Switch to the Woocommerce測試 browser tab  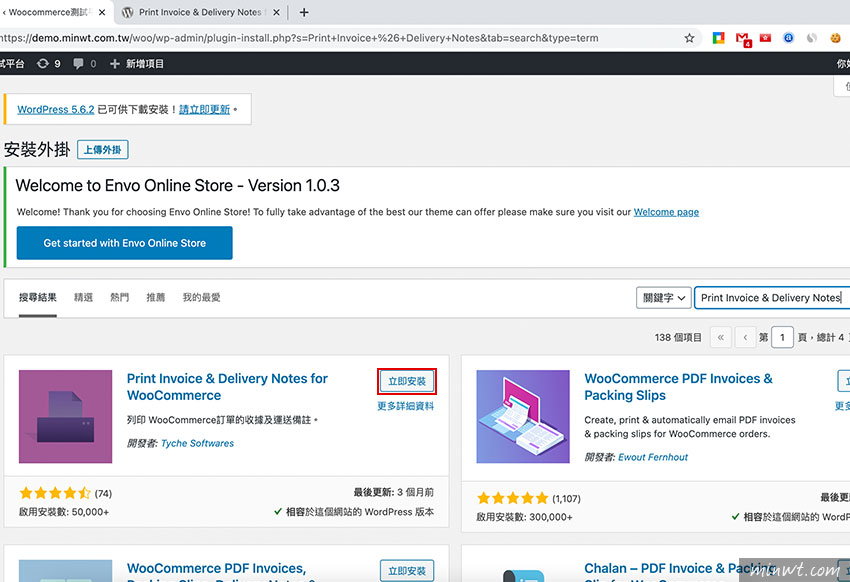pyautogui.click(x=50, y=12)
